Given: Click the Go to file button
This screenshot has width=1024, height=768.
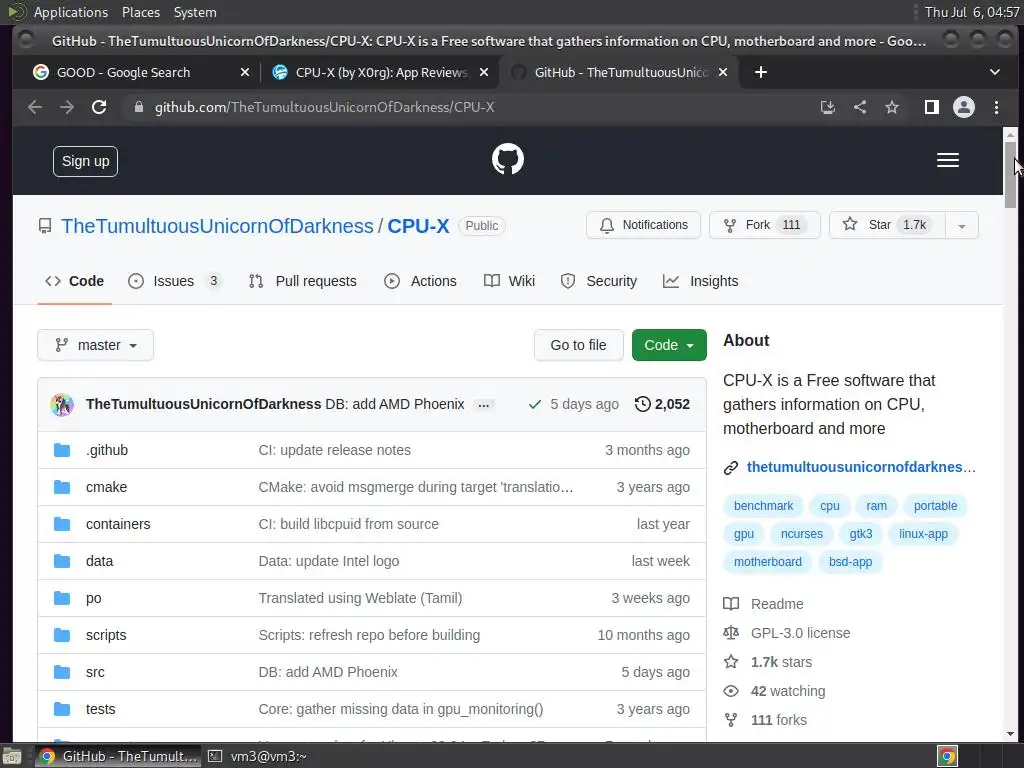Looking at the screenshot, I should pyautogui.click(x=578, y=345).
